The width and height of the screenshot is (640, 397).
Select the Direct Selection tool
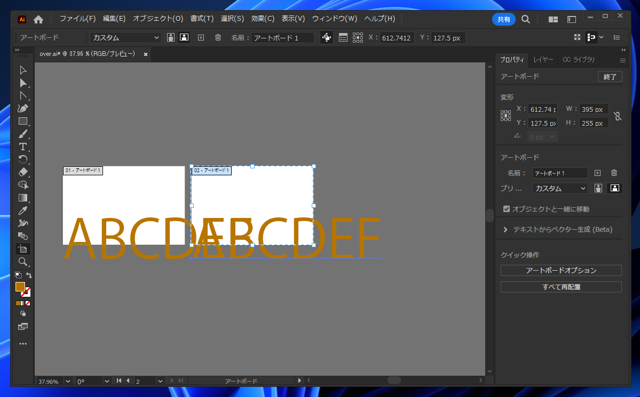point(23,83)
